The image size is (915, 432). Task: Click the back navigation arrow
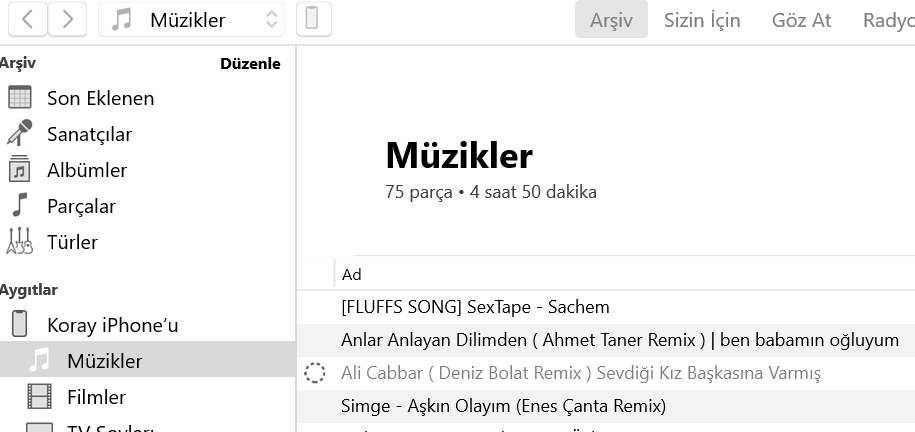coord(29,19)
